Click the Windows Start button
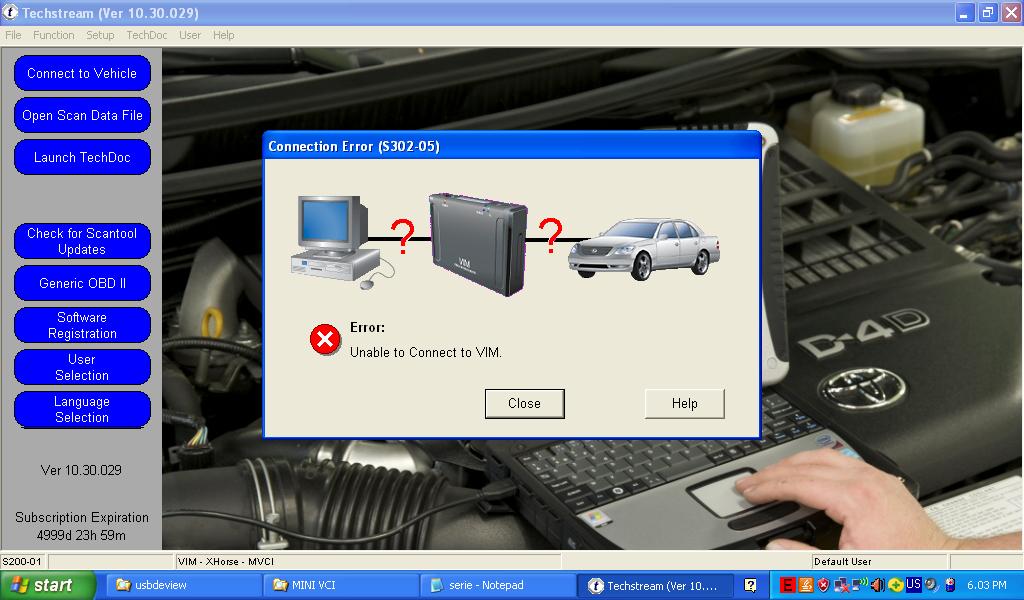The height and width of the screenshot is (600, 1024). (48, 586)
